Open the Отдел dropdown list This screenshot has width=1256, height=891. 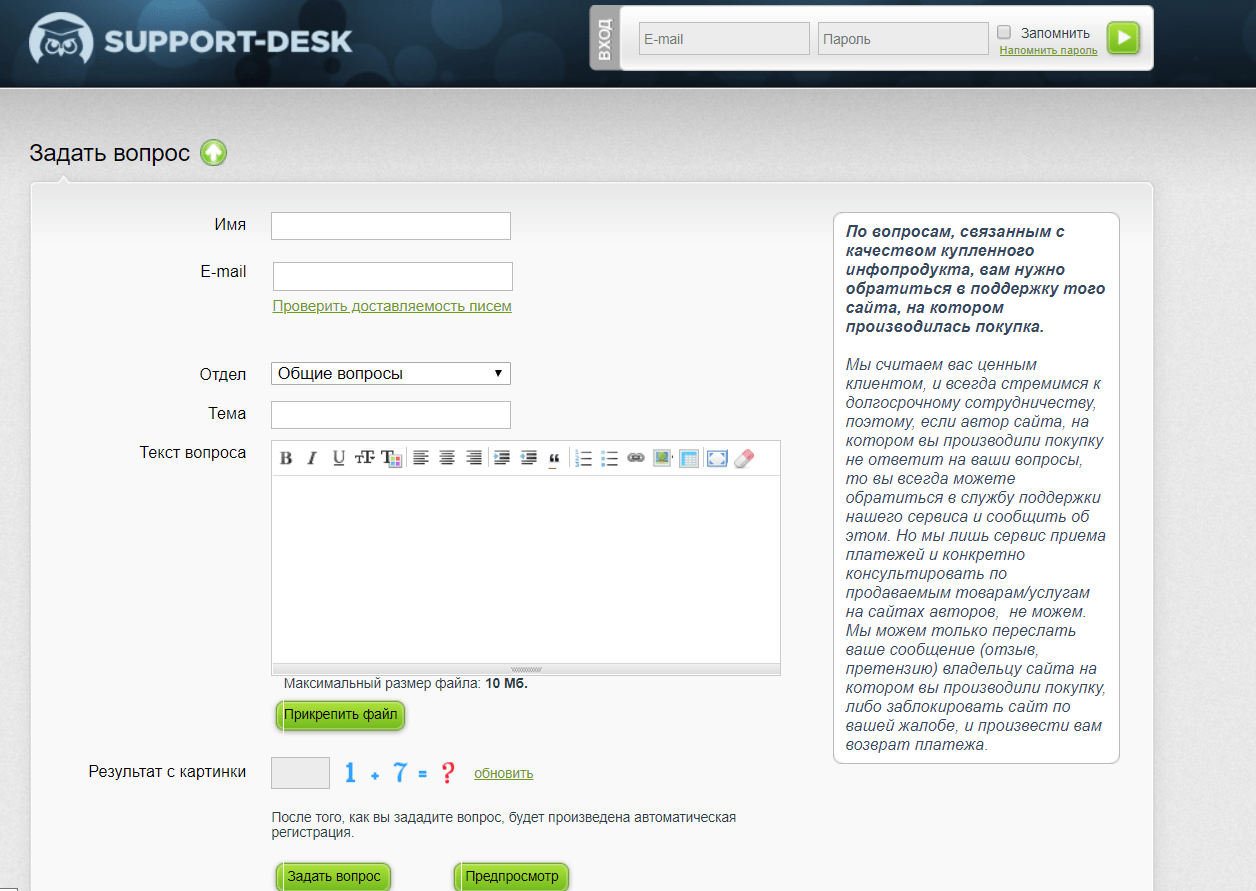tap(391, 374)
